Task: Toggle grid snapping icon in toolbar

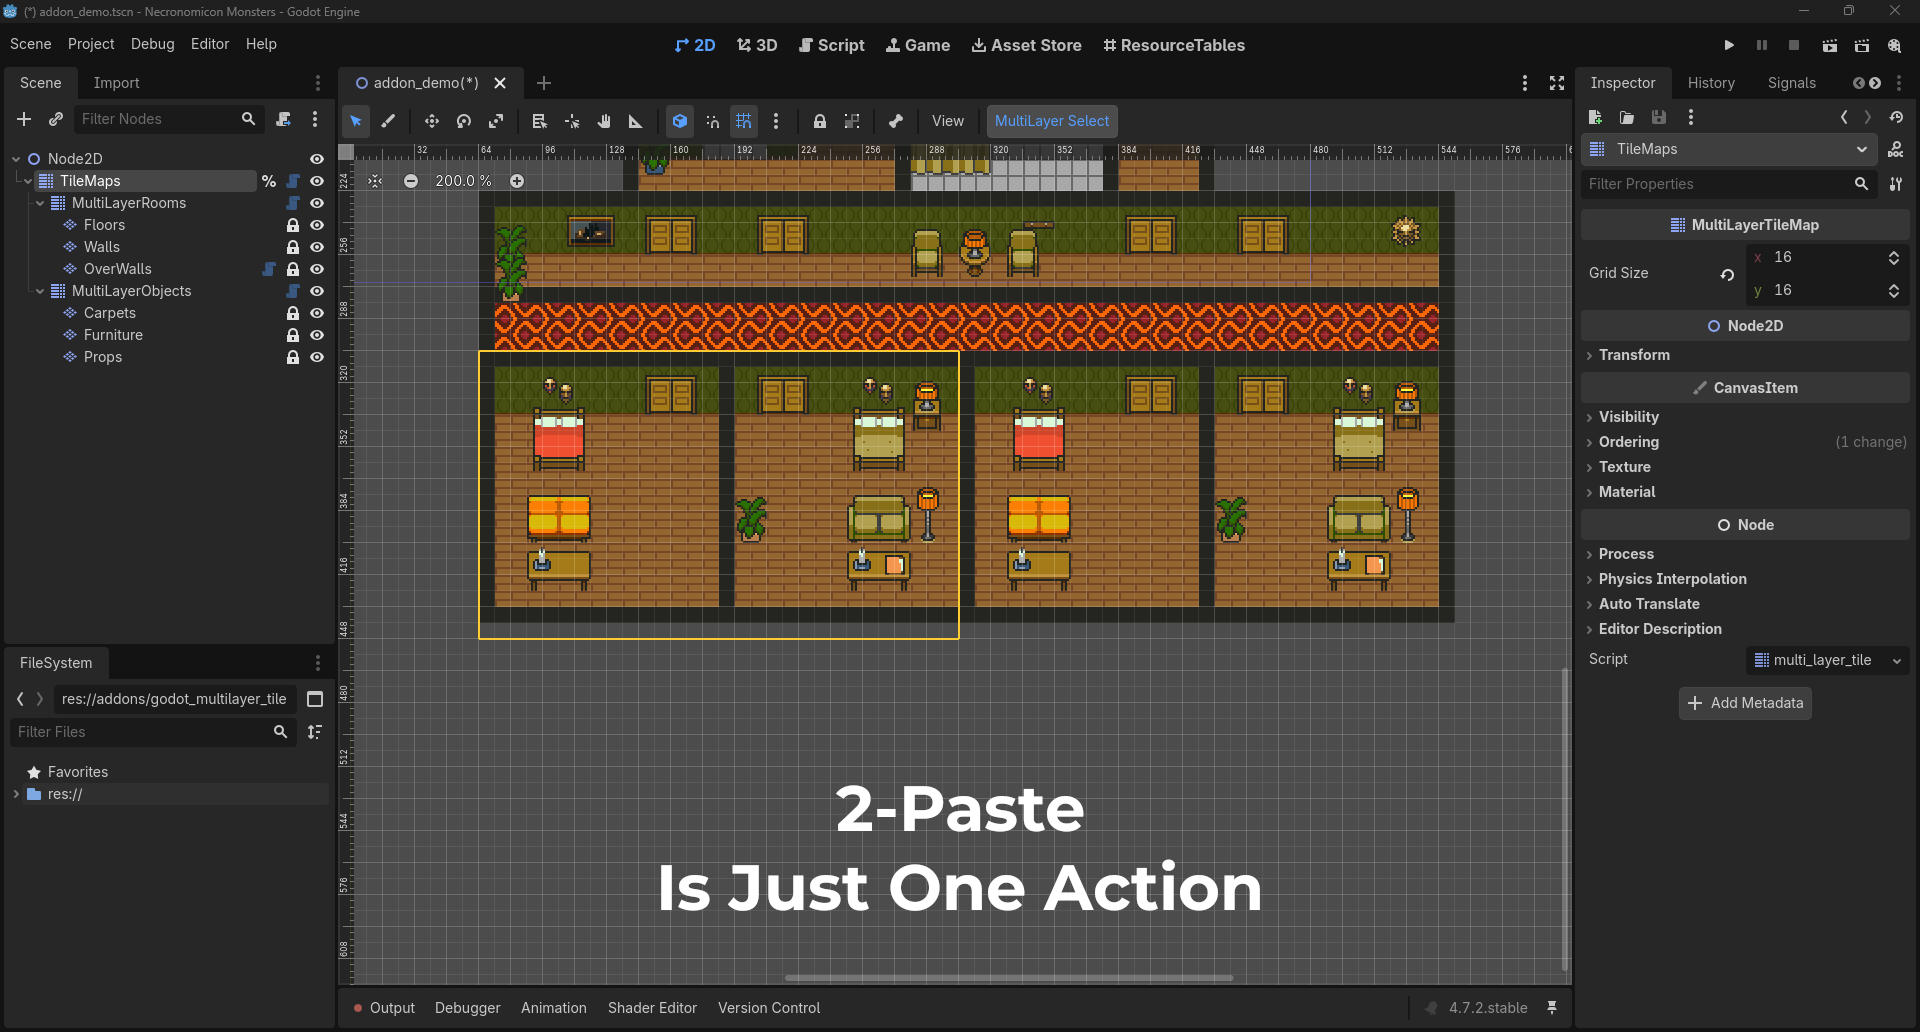Action: (744, 121)
